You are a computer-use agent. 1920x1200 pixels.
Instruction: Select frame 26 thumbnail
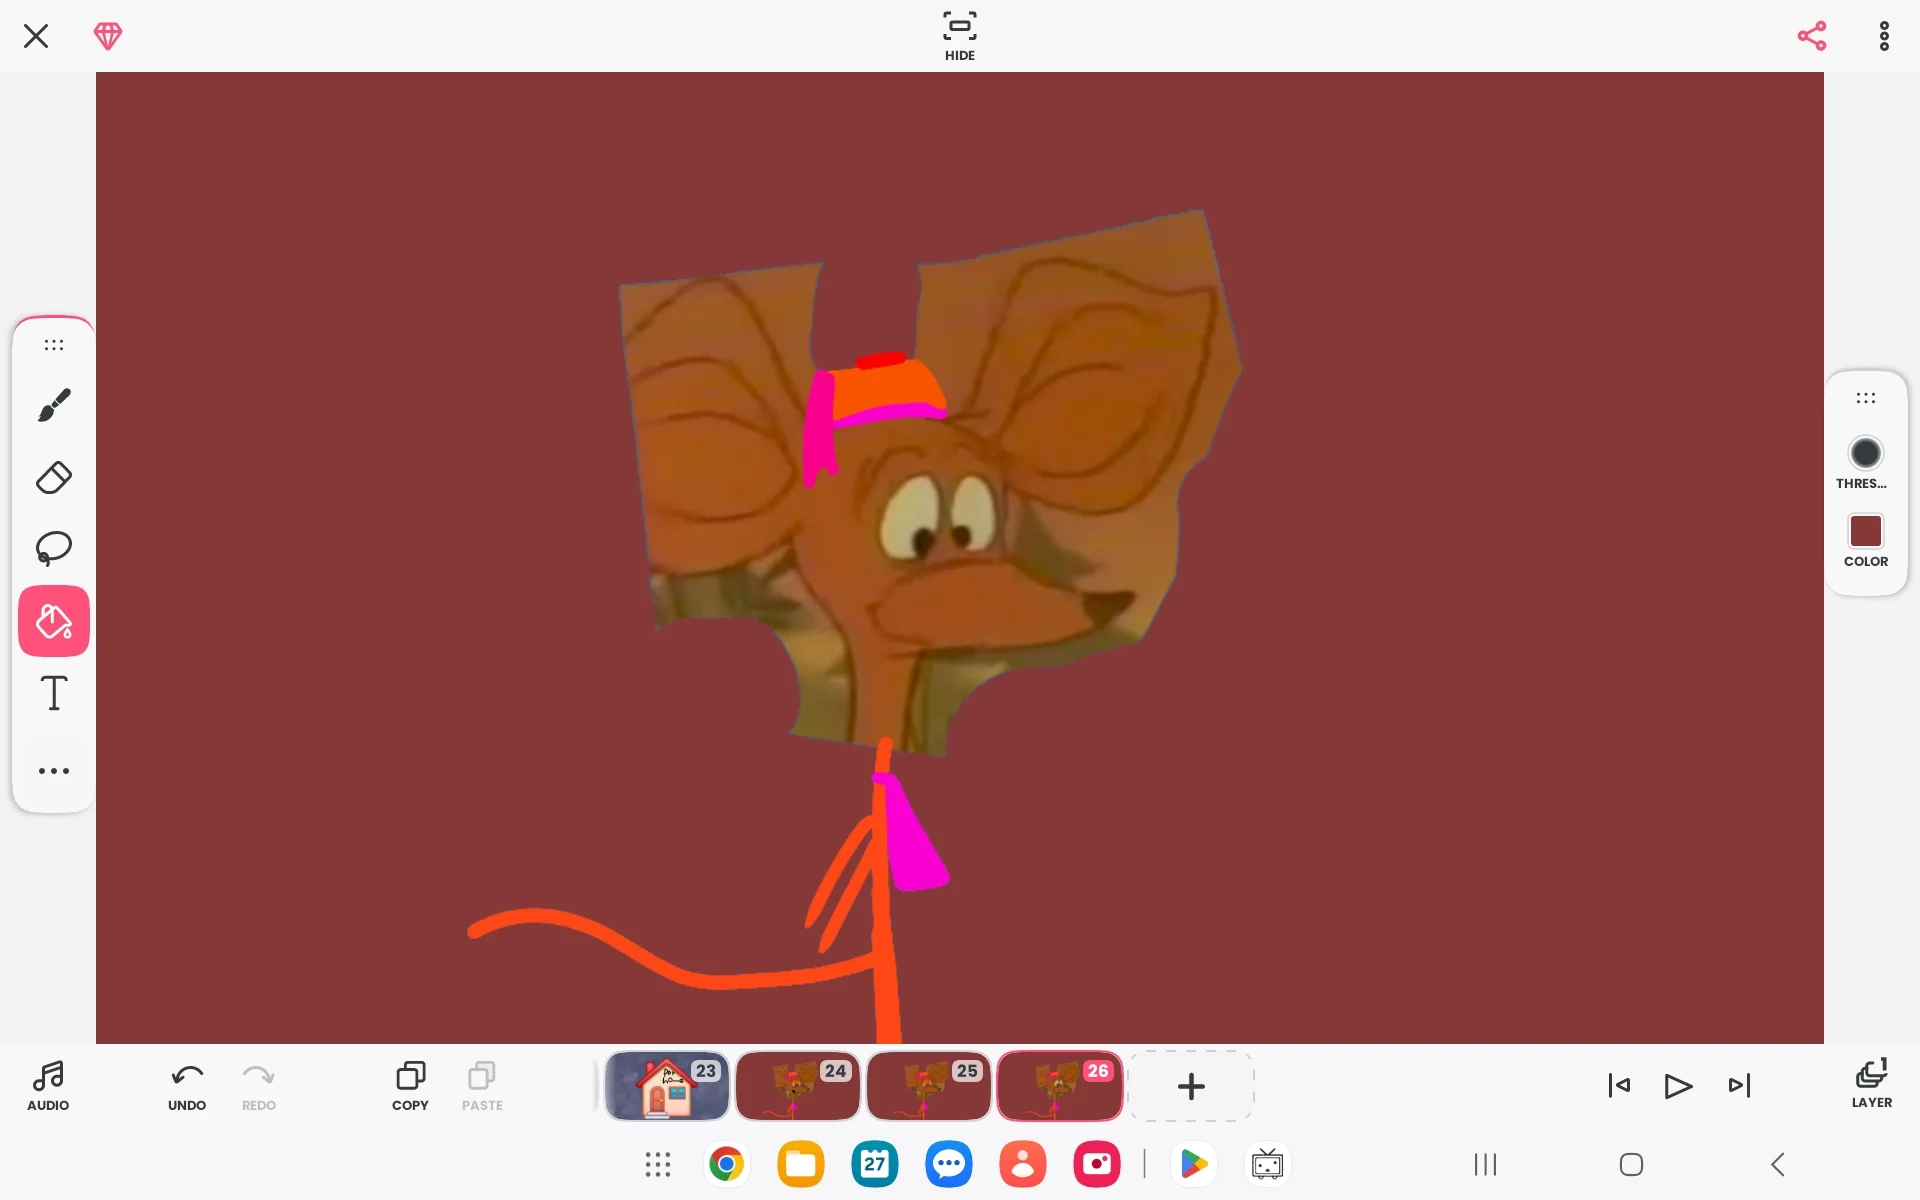(1060, 1086)
